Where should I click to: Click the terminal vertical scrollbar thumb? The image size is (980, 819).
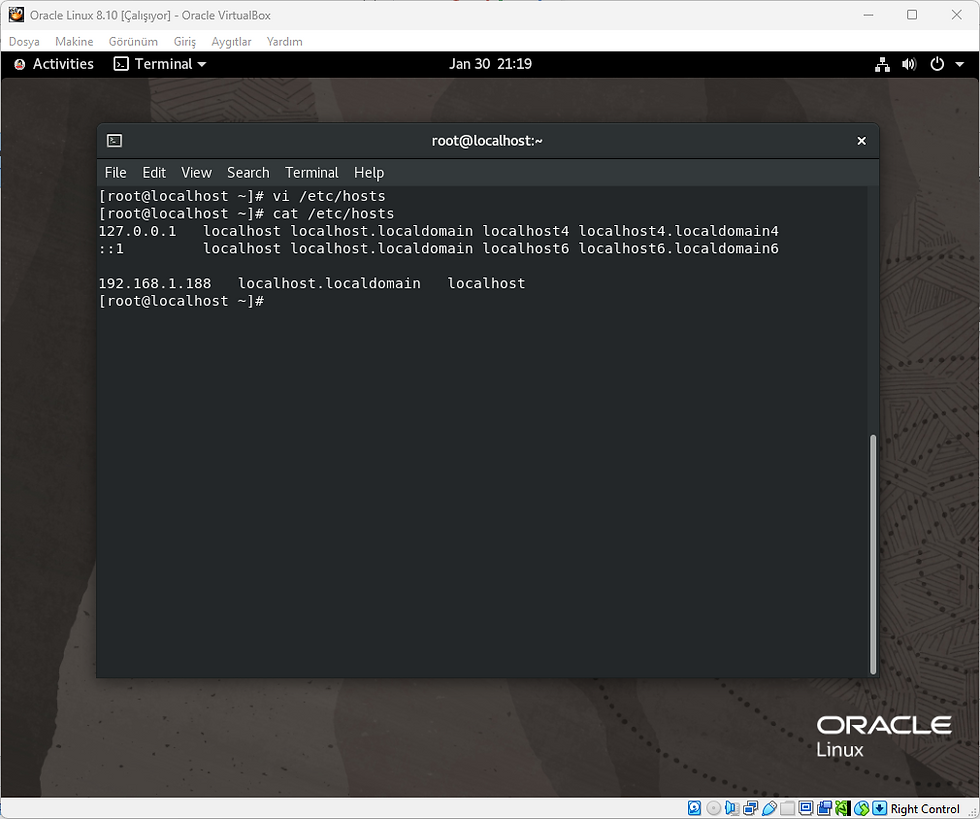tap(872, 554)
